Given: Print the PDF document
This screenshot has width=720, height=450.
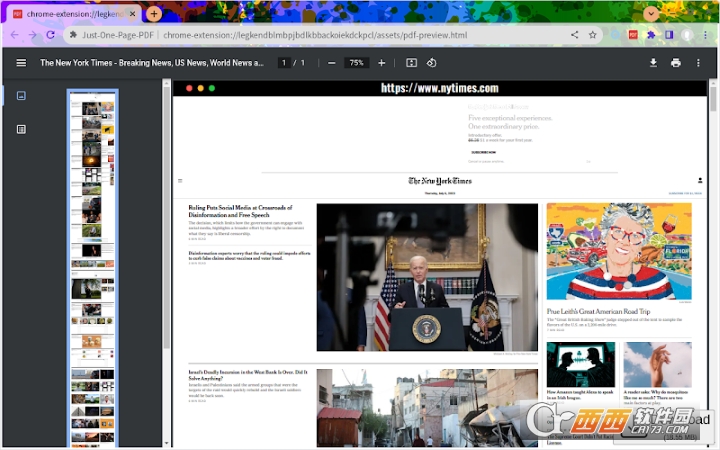Looking at the screenshot, I should (x=675, y=63).
